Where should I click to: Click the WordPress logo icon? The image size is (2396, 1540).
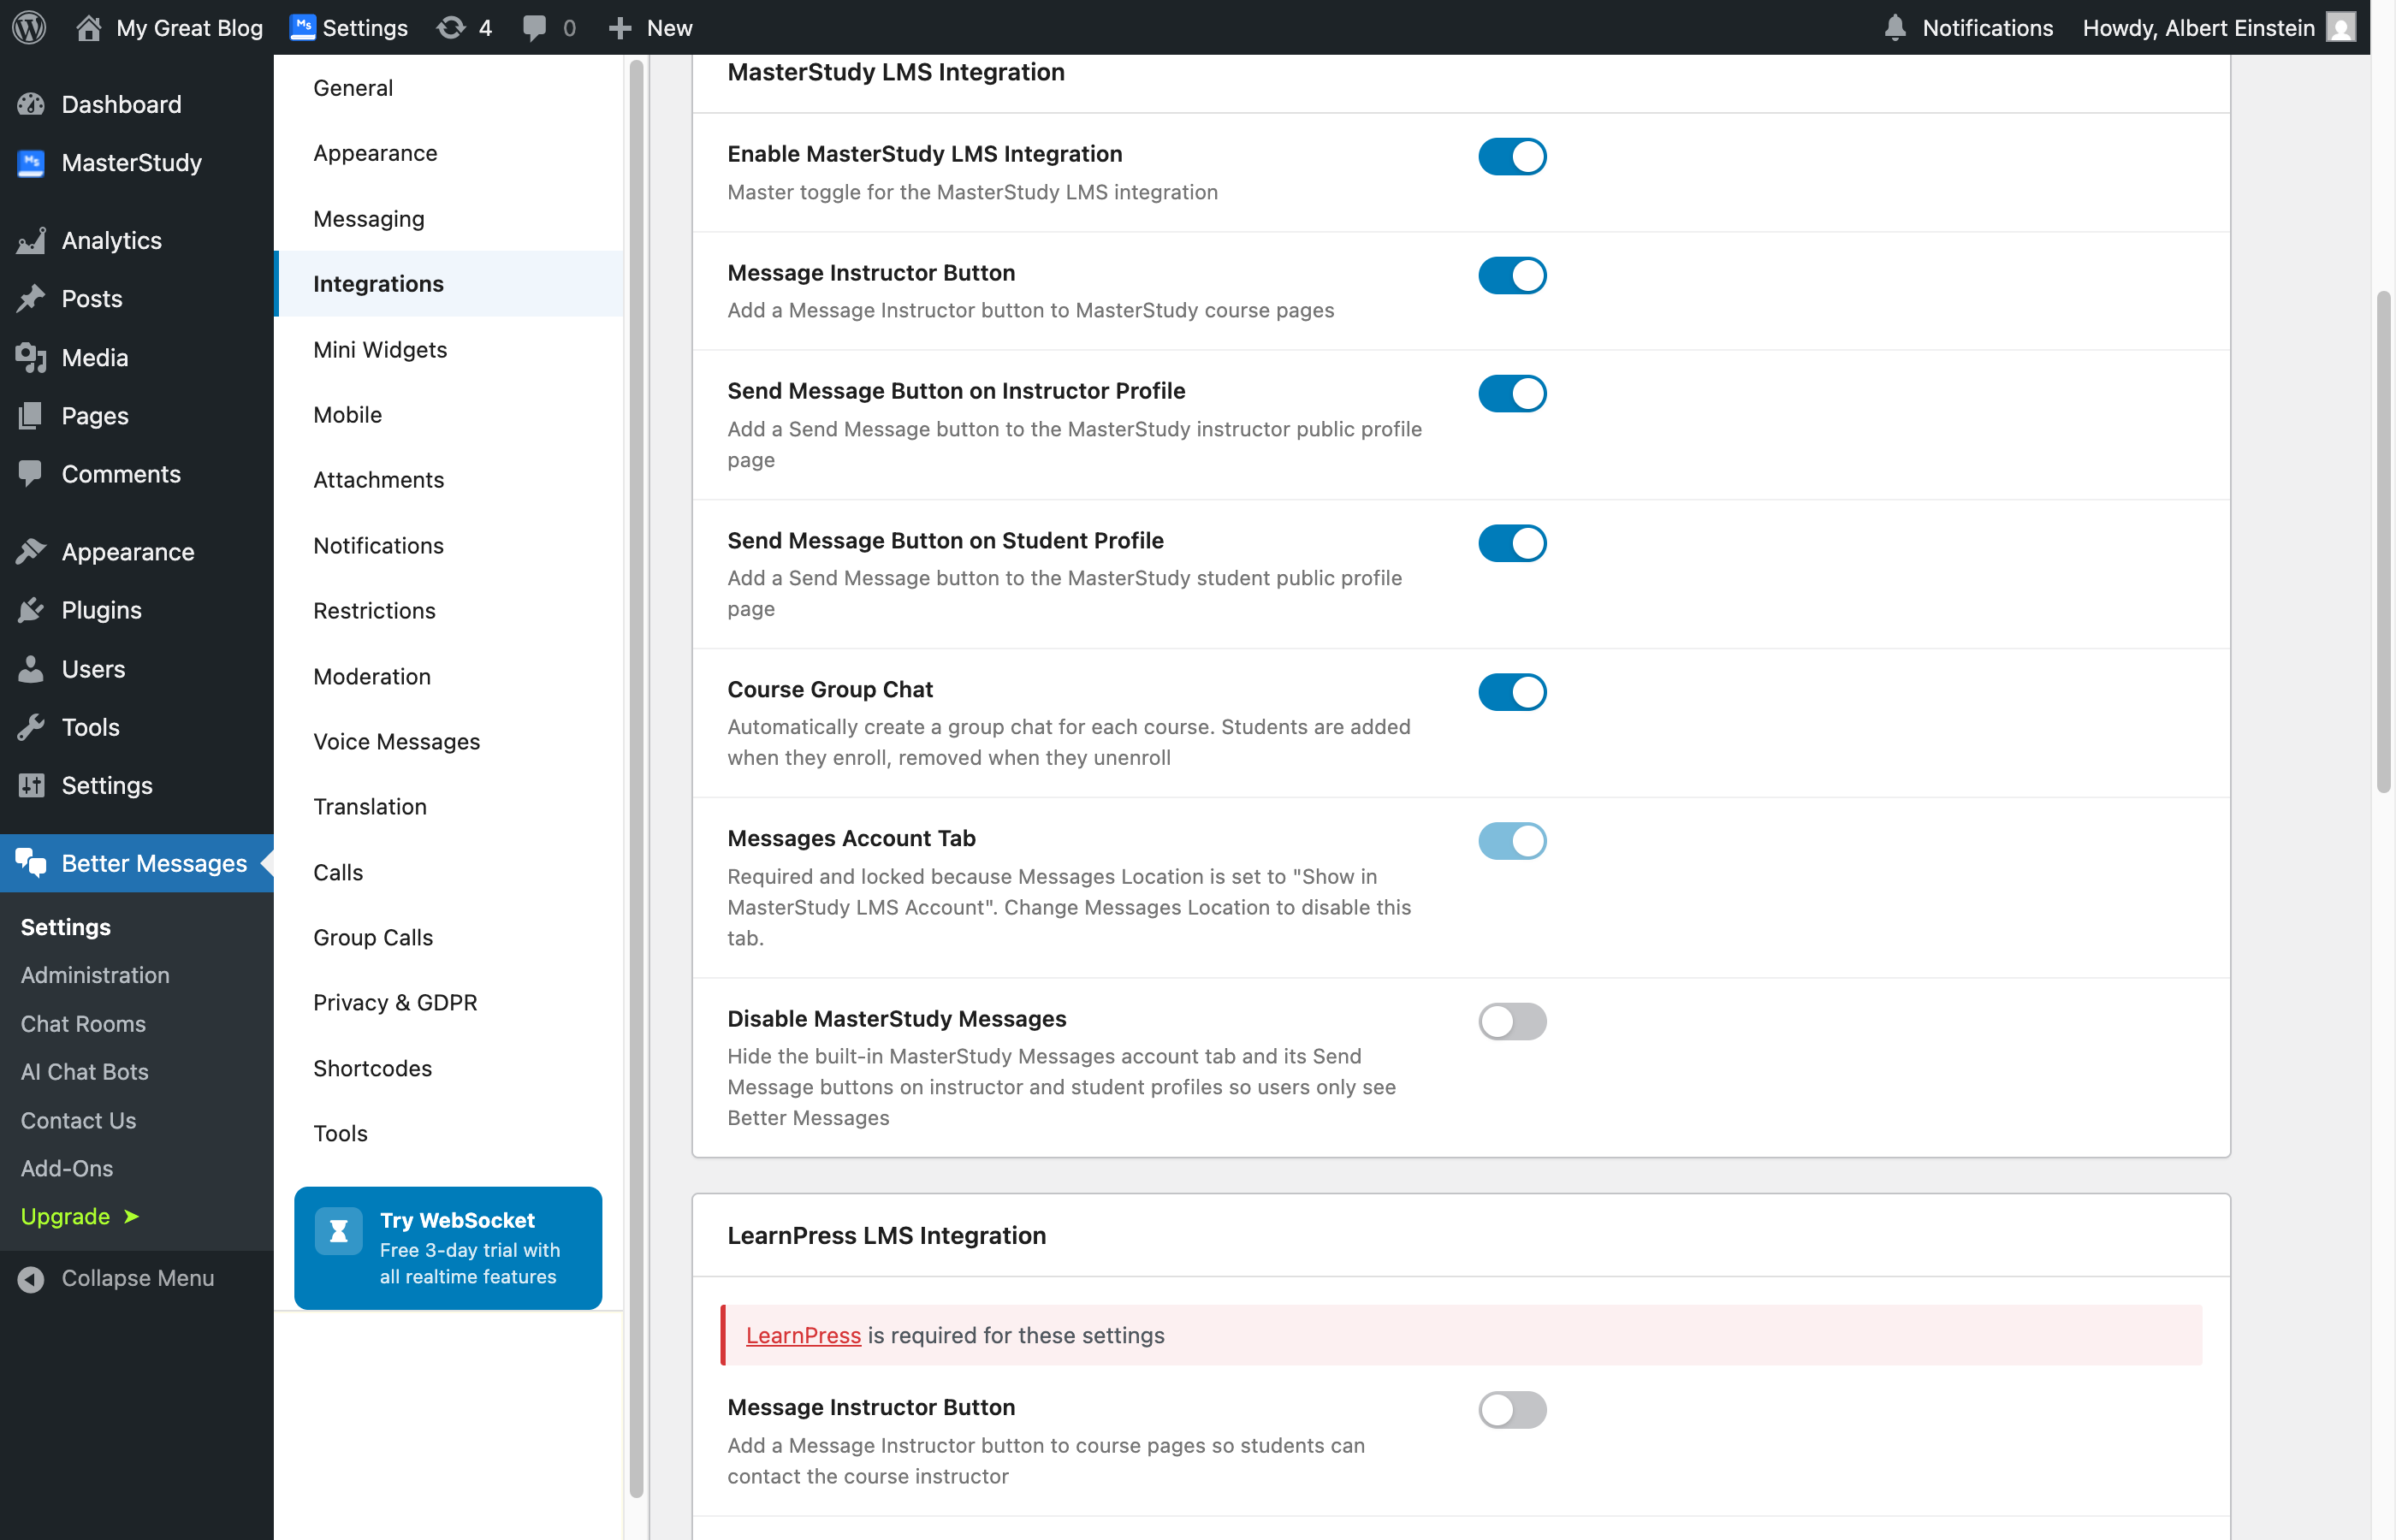coord(29,27)
